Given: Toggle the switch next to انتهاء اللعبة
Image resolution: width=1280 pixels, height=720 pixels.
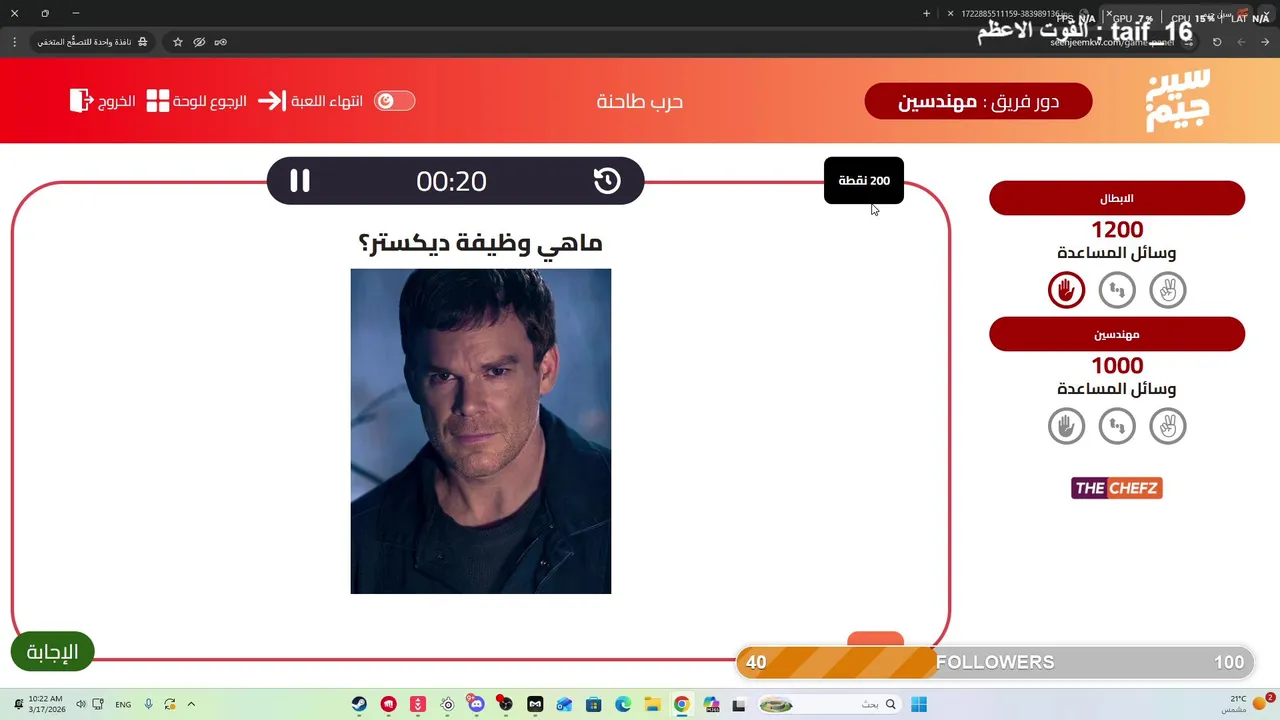Looking at the screenshot, I should point(394,101).
